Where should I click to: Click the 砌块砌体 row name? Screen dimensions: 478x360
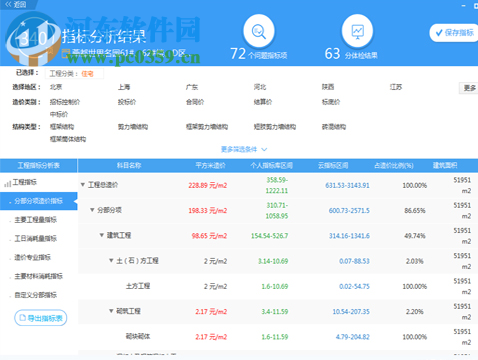pyautogui.click(x=138, y=336)
